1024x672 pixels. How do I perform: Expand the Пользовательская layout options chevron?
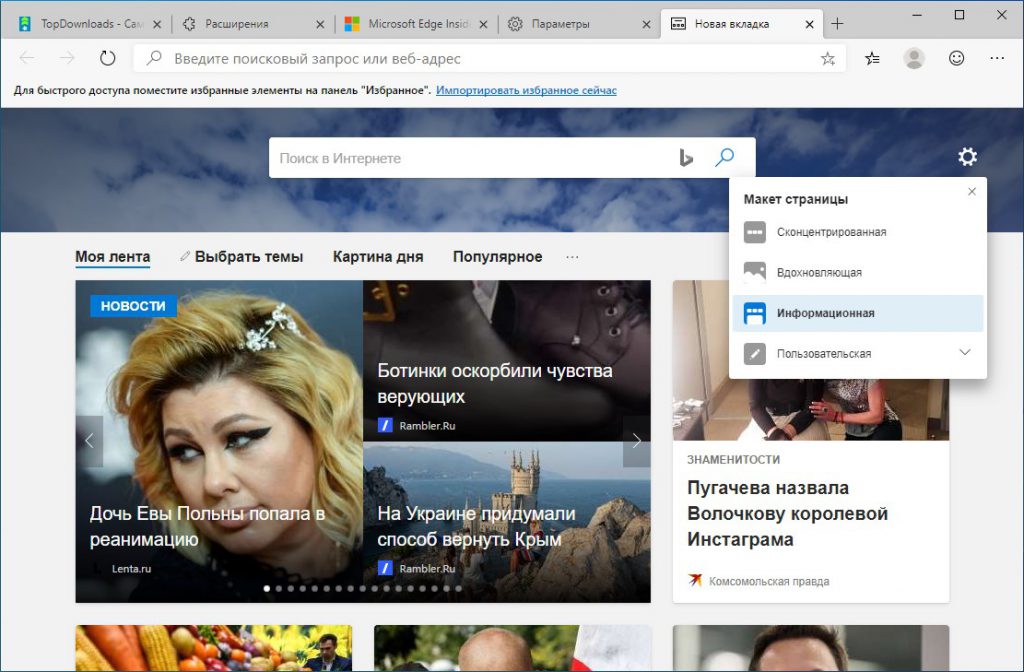click(x=964, y=352)
